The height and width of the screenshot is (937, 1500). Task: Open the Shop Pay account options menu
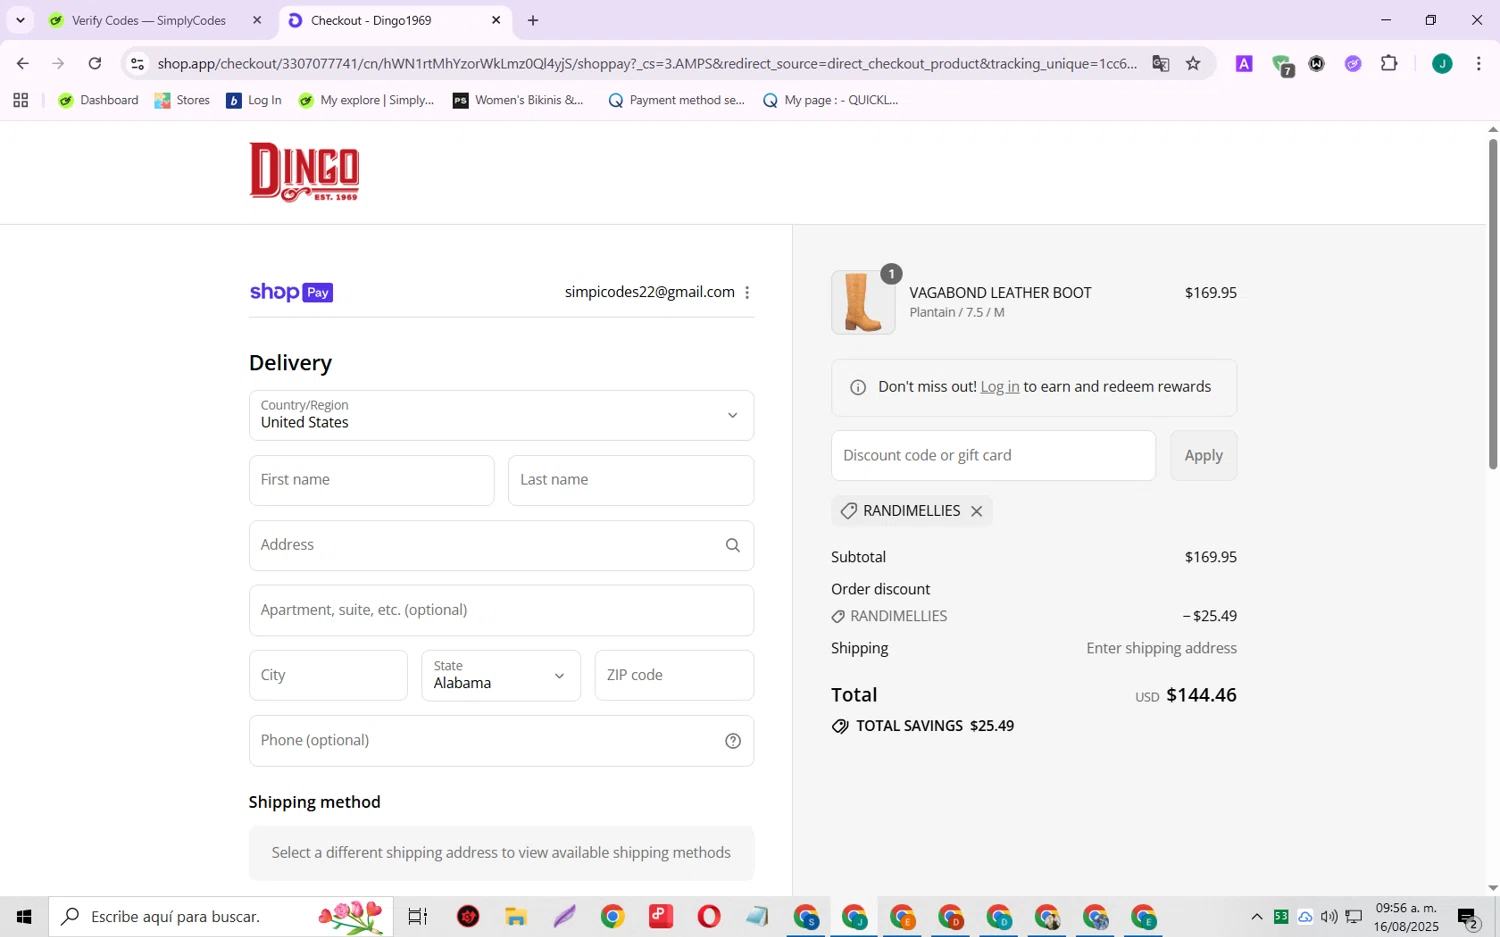(x=747, y=293)
